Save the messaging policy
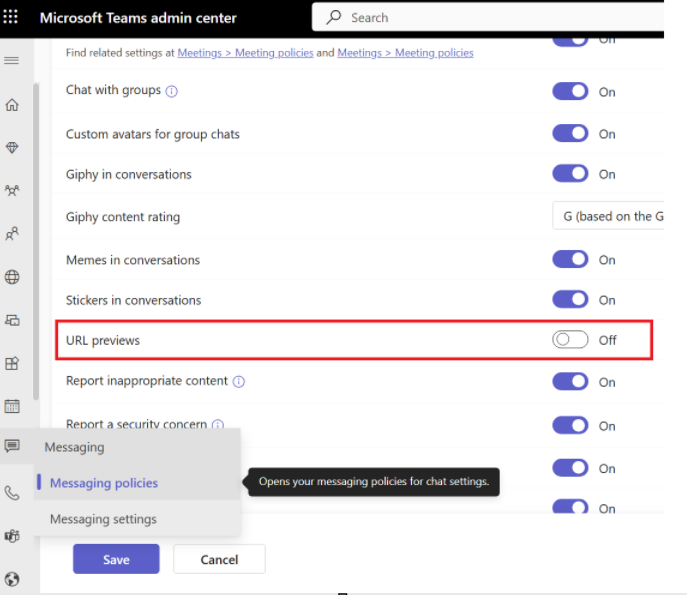The image size is (687, 595). (116, 559)
